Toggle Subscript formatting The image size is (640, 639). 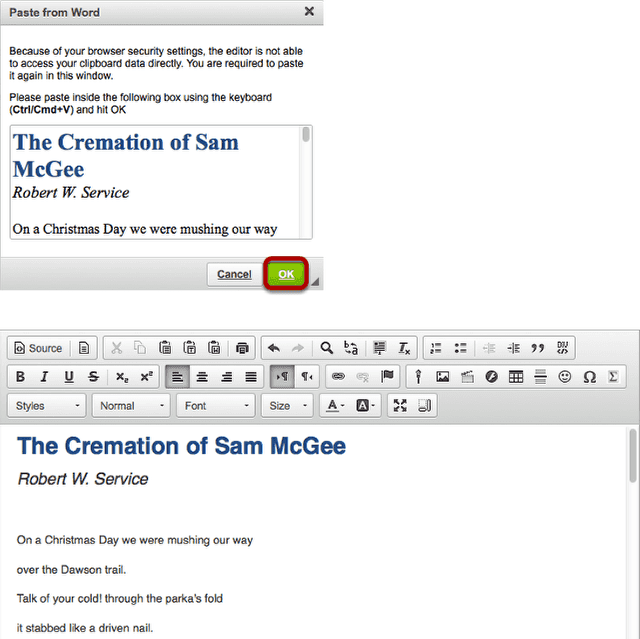[122, 377]
